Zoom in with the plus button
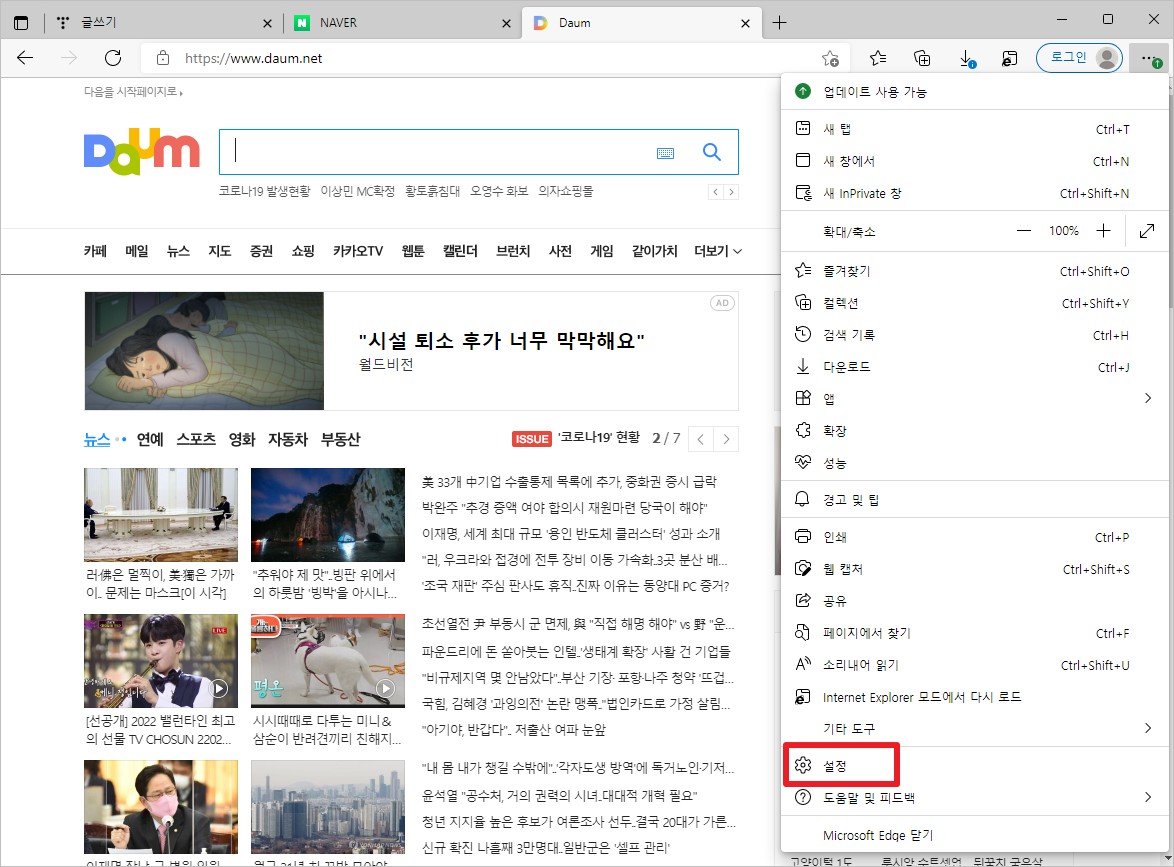Image resolution: width=1174 pixels, height=867 pixels. click(x=1103, y=231)
